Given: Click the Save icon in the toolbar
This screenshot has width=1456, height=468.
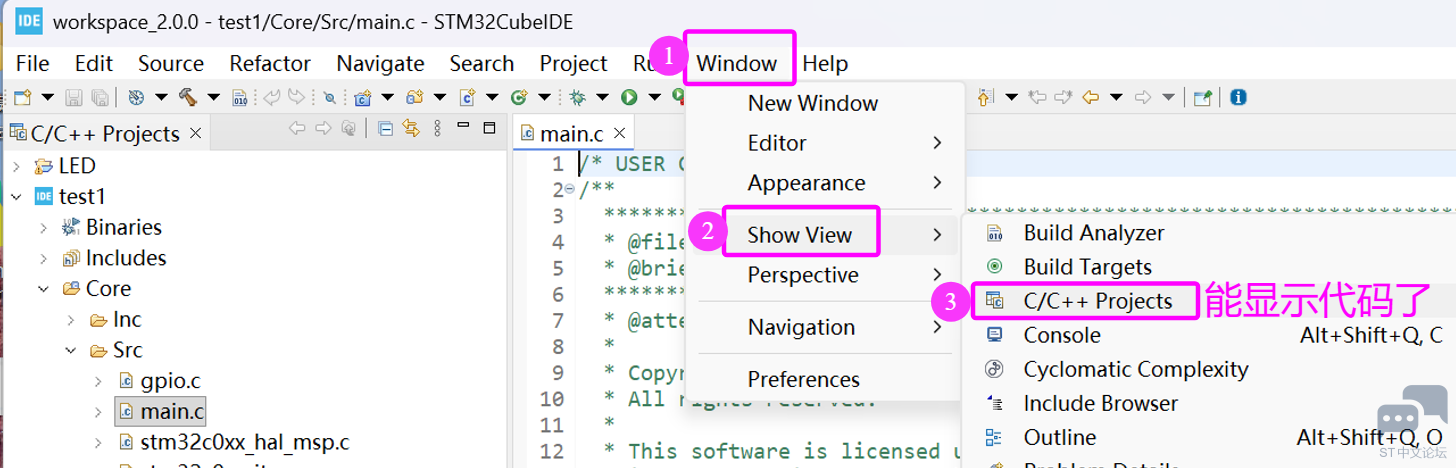Looking at the screenshot, I should [73, 97].
